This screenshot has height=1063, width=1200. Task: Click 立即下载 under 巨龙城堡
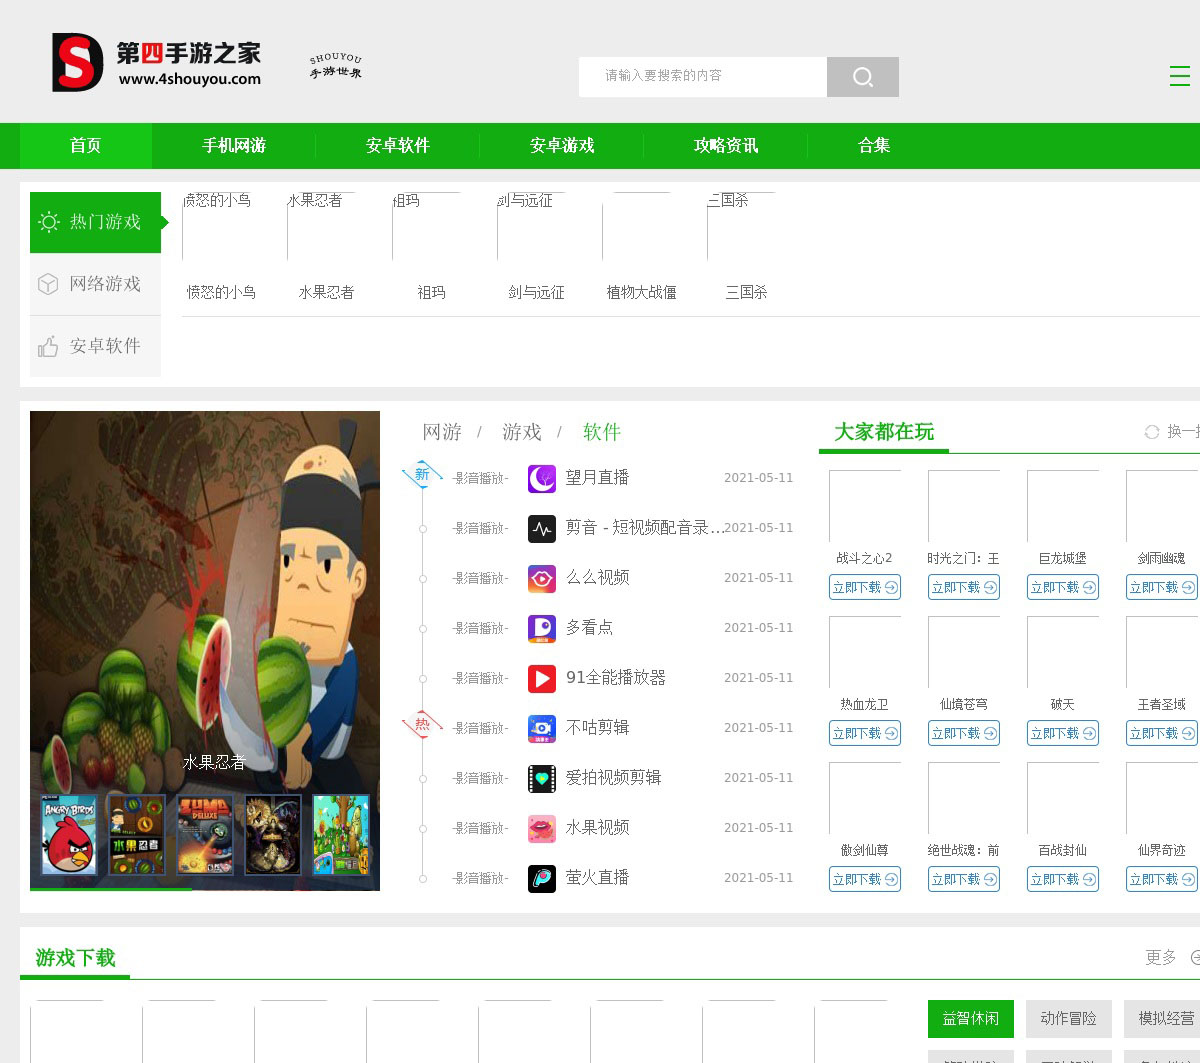click(1063, 587)
